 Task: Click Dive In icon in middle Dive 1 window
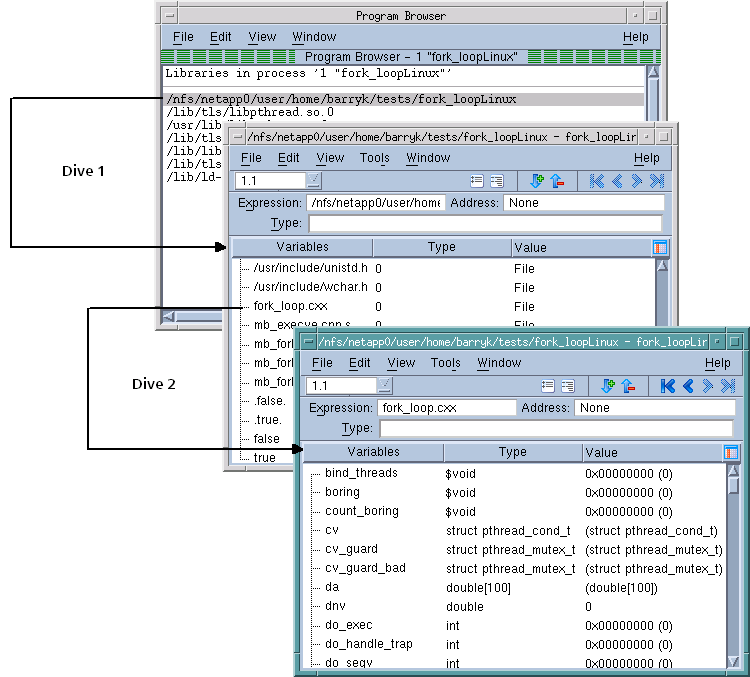537,181
